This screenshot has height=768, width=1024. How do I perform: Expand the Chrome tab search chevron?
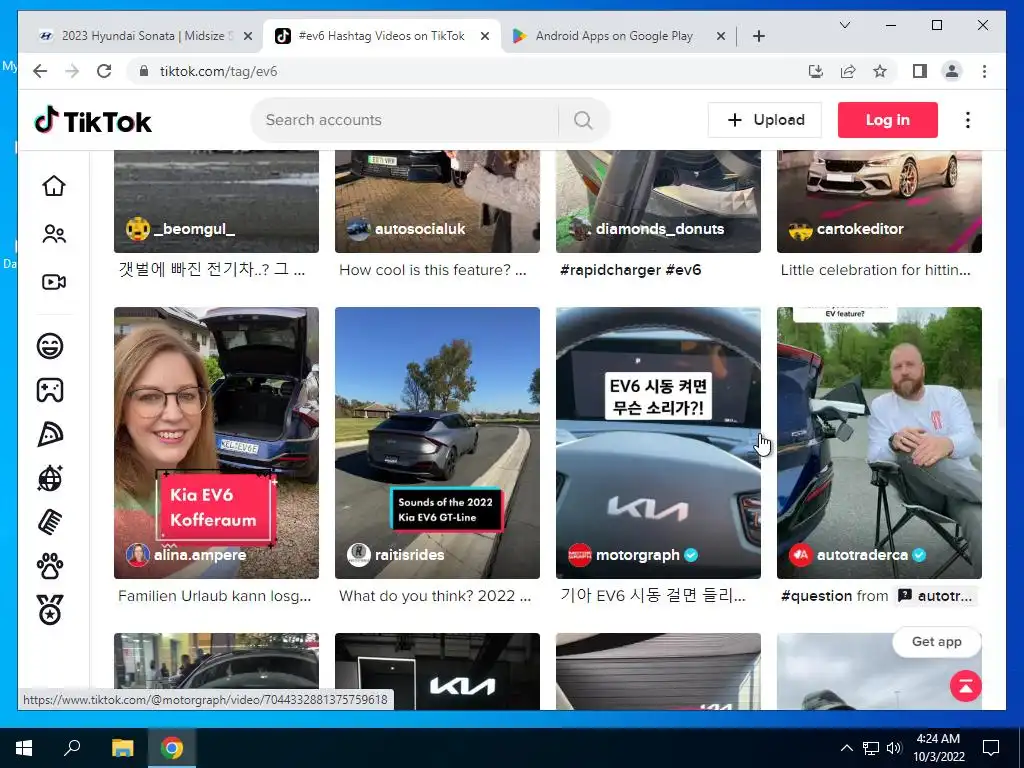(845, 25)
